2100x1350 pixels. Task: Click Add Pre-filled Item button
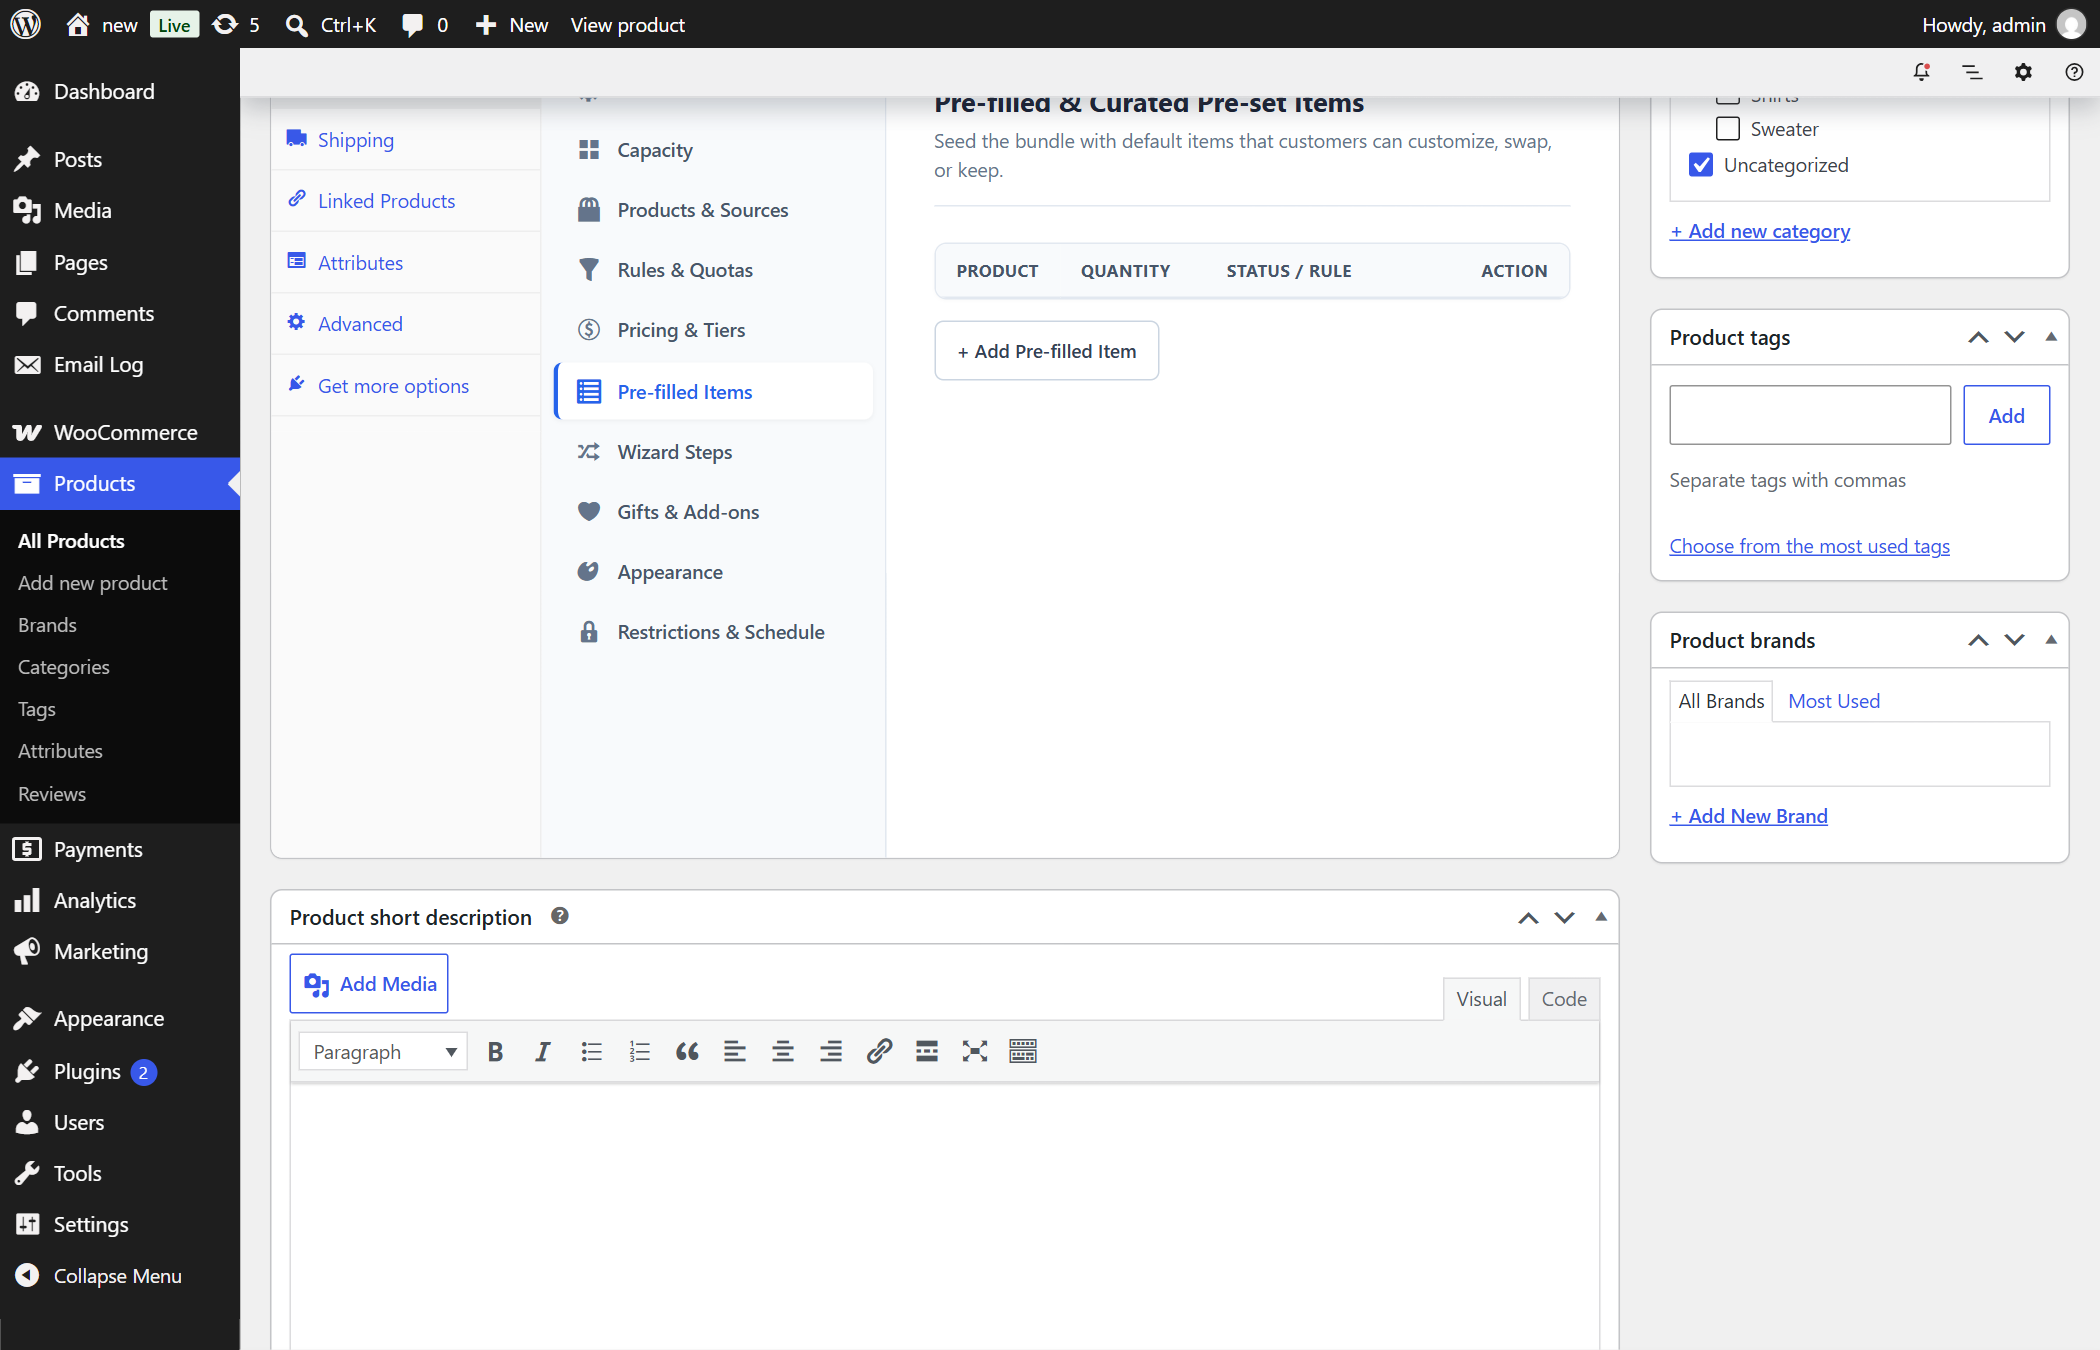point(1046,351)
